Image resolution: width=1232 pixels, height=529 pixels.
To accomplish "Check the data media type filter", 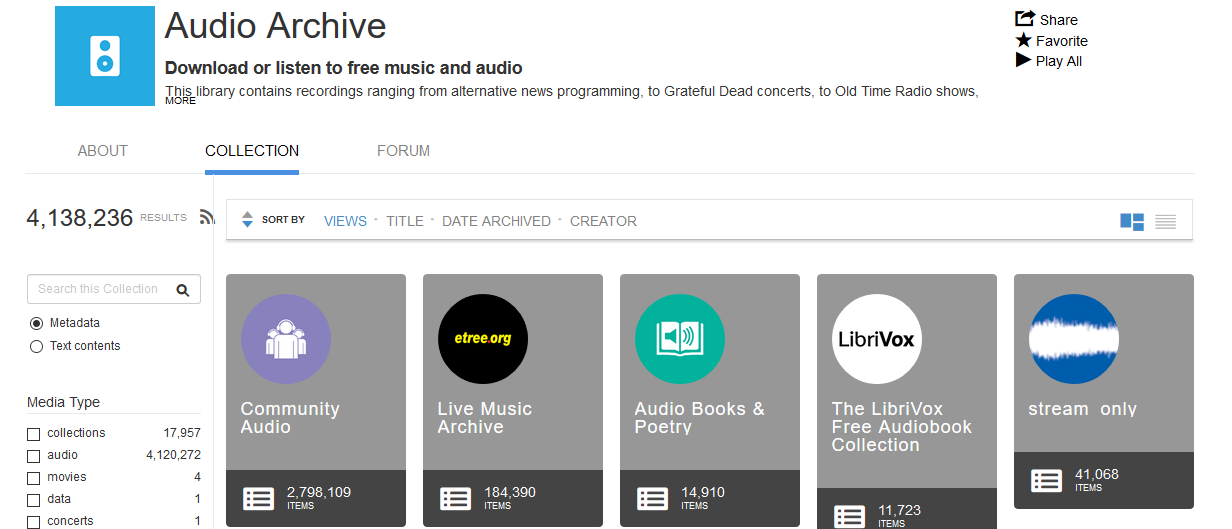I will (x=34, y=500).
